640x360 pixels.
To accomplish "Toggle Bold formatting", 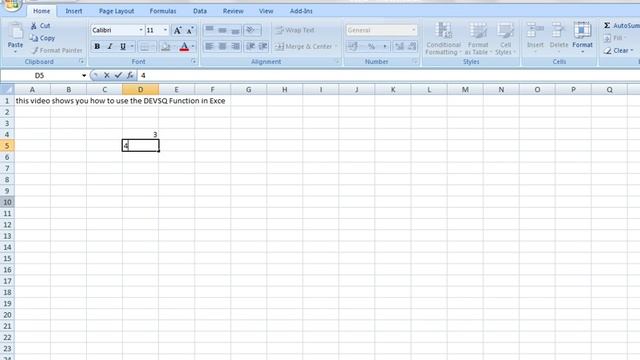I will (x=97, y=47).
